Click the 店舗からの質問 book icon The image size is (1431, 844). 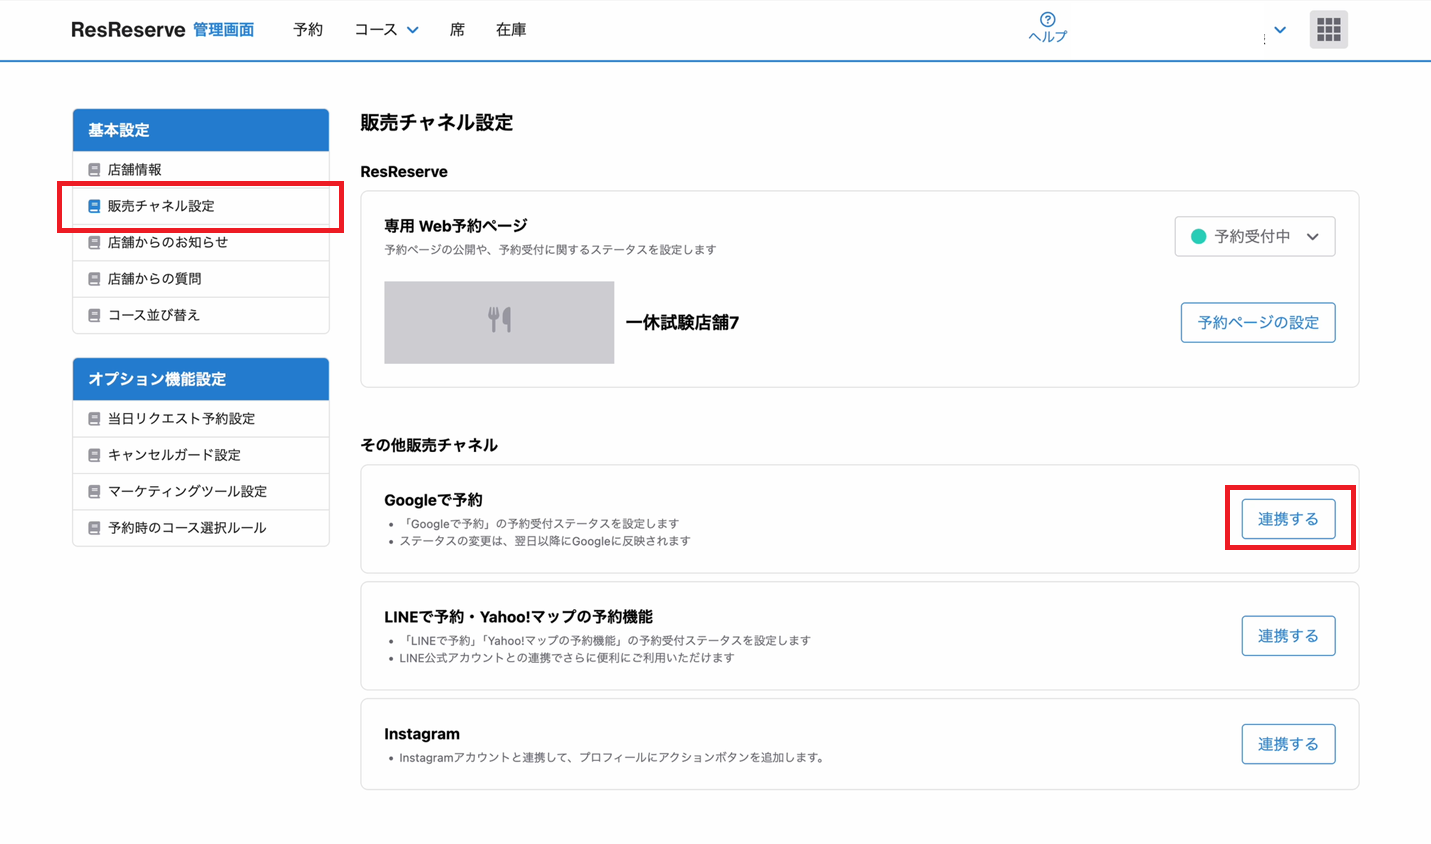(94, 279)
